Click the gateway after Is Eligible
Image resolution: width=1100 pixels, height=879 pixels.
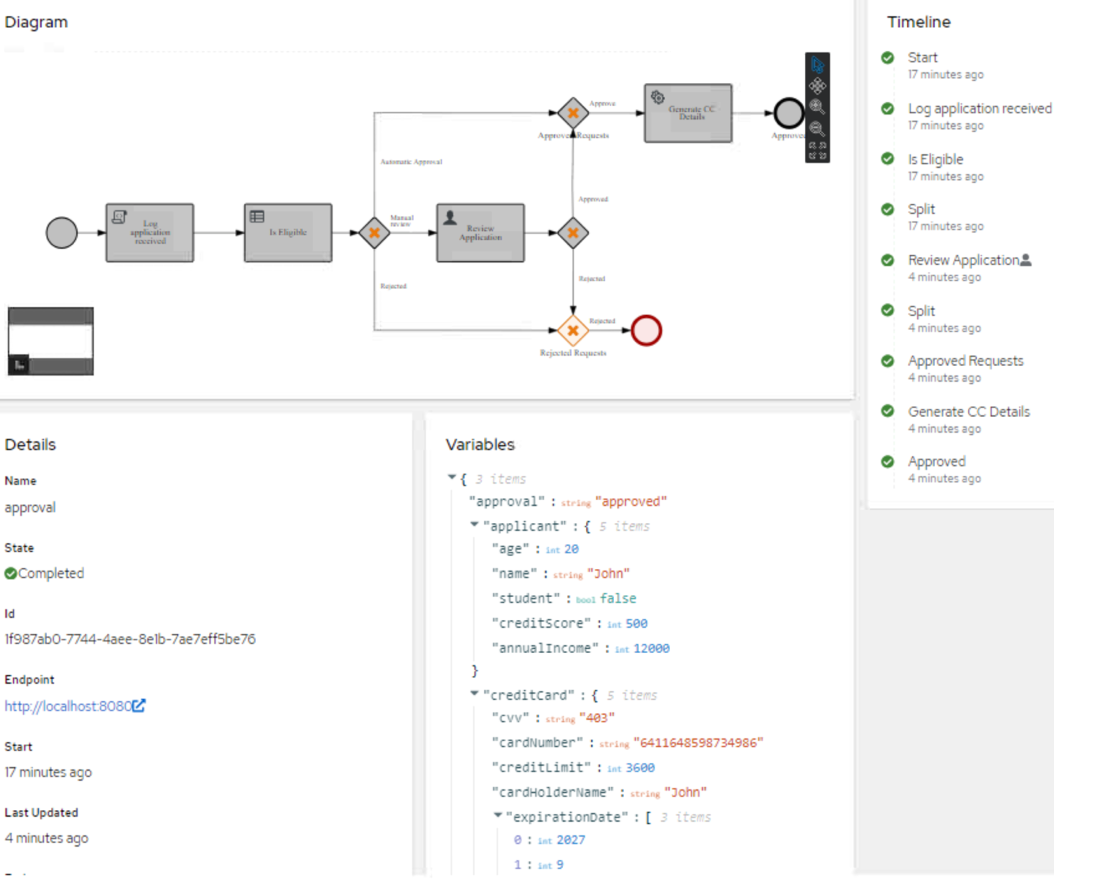[x=374, y=233]
